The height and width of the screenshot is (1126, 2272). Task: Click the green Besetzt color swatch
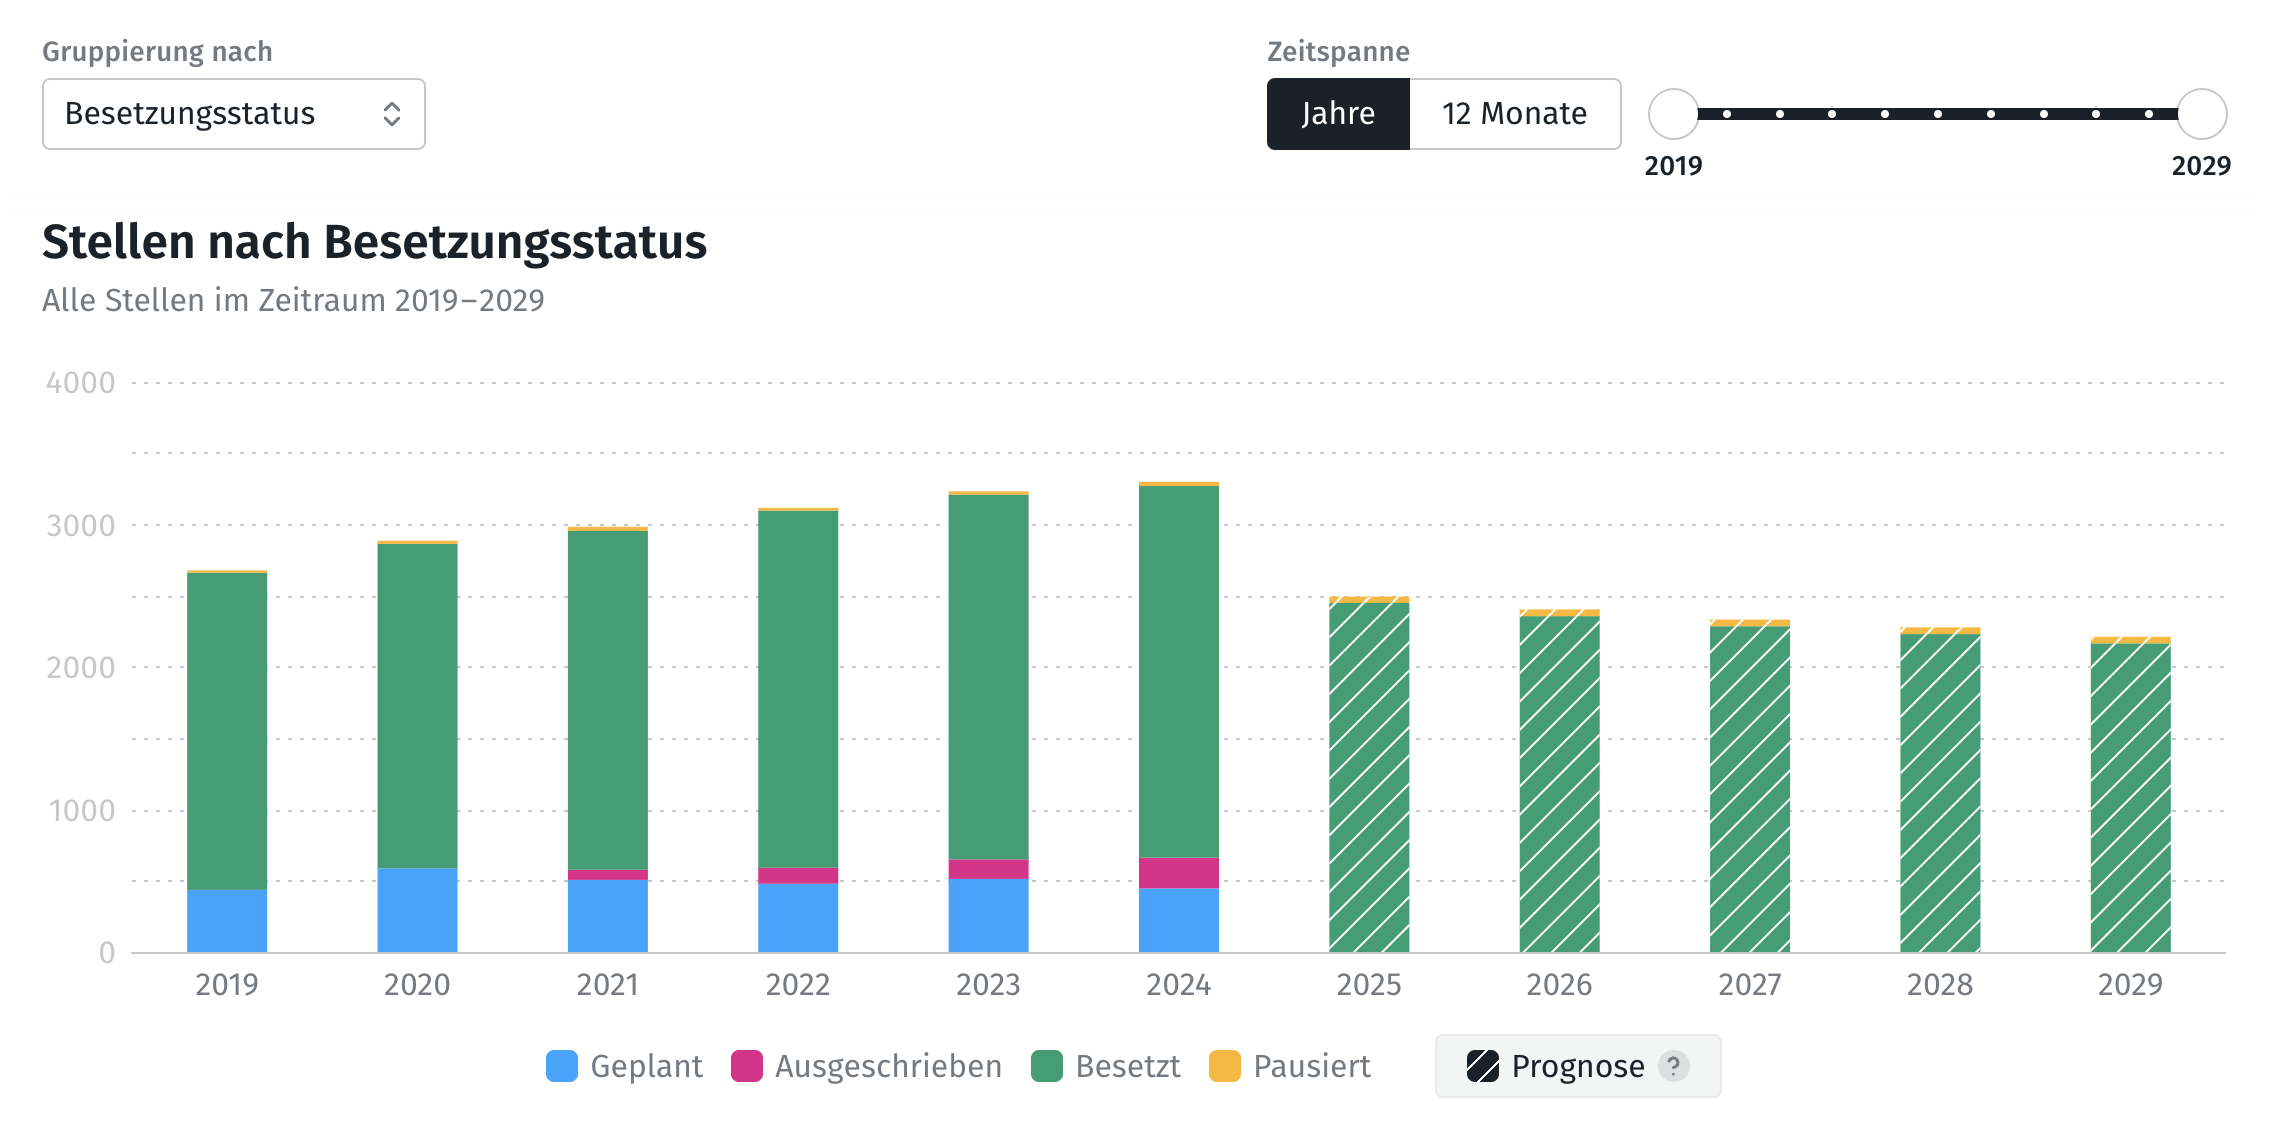1047,1066
